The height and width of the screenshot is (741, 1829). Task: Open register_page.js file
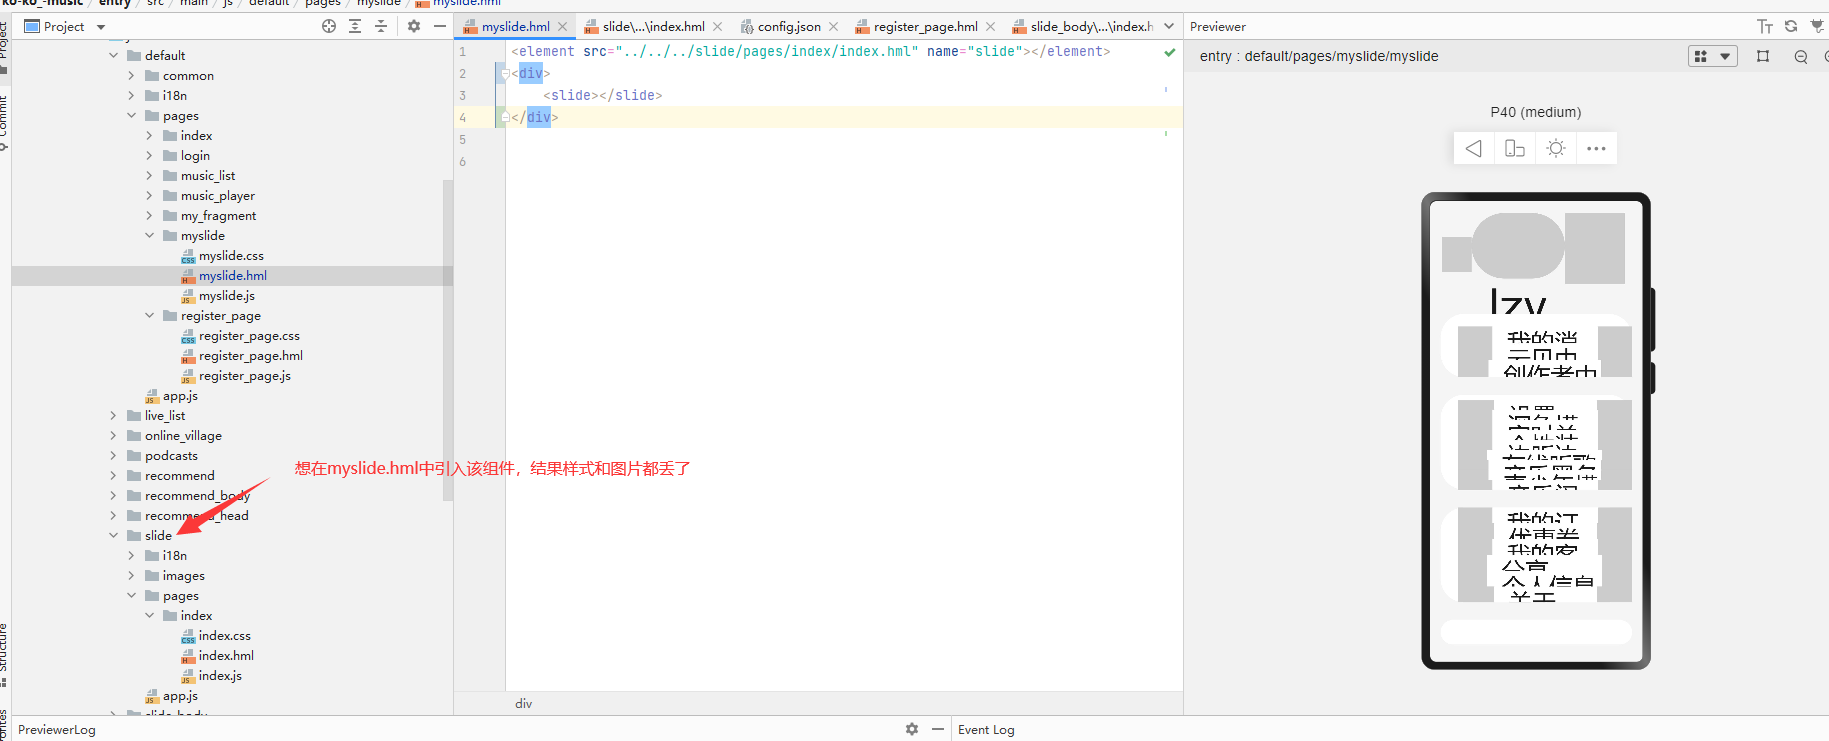coord(245,376)
